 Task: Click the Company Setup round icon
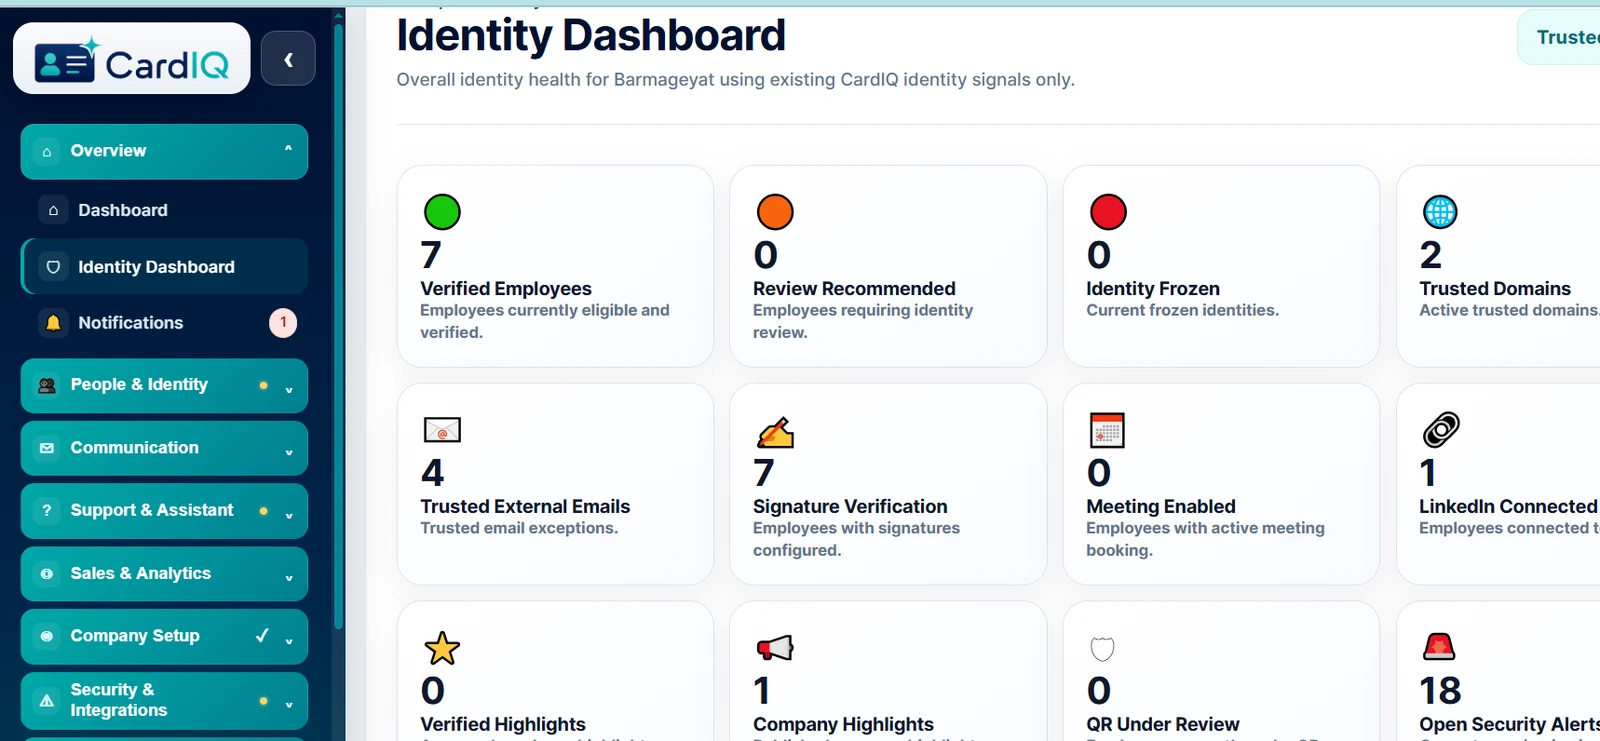tap(47, 636)
